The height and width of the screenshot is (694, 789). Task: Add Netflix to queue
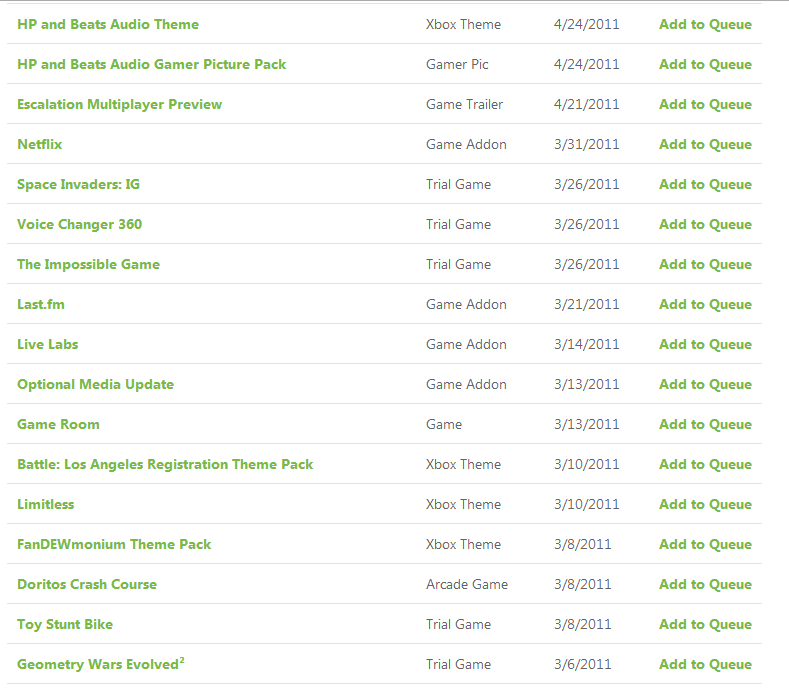705,144
